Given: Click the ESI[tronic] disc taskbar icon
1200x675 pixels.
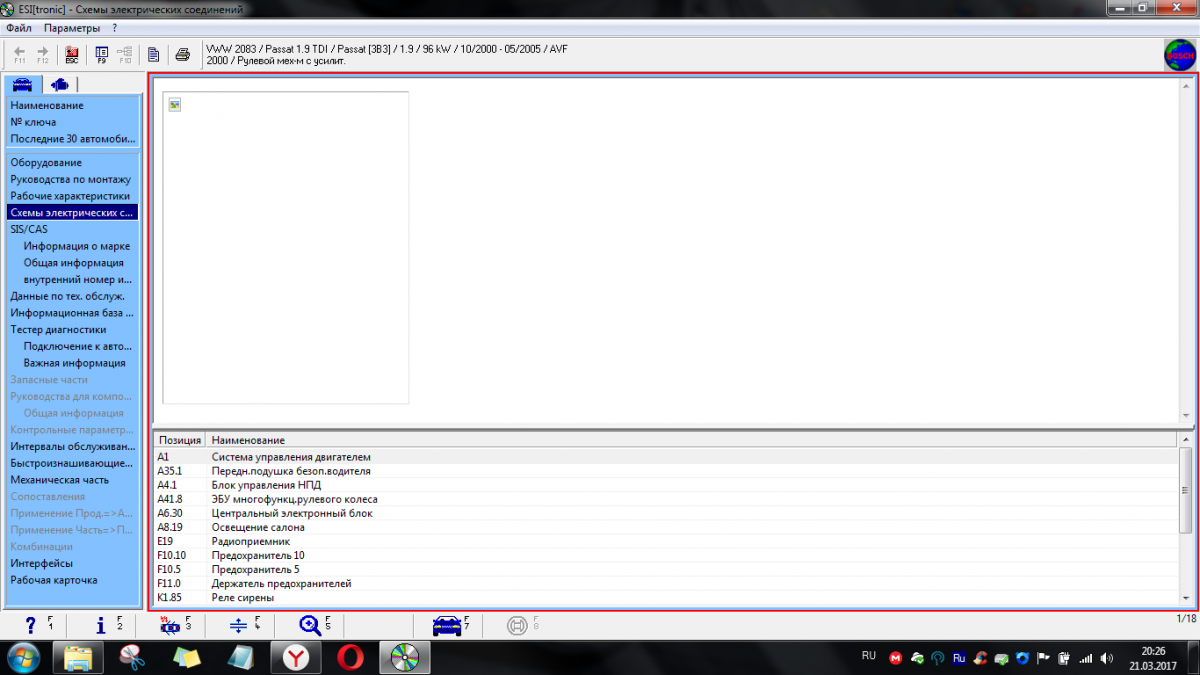Looking at the screenshot, I should click(404, 657).
